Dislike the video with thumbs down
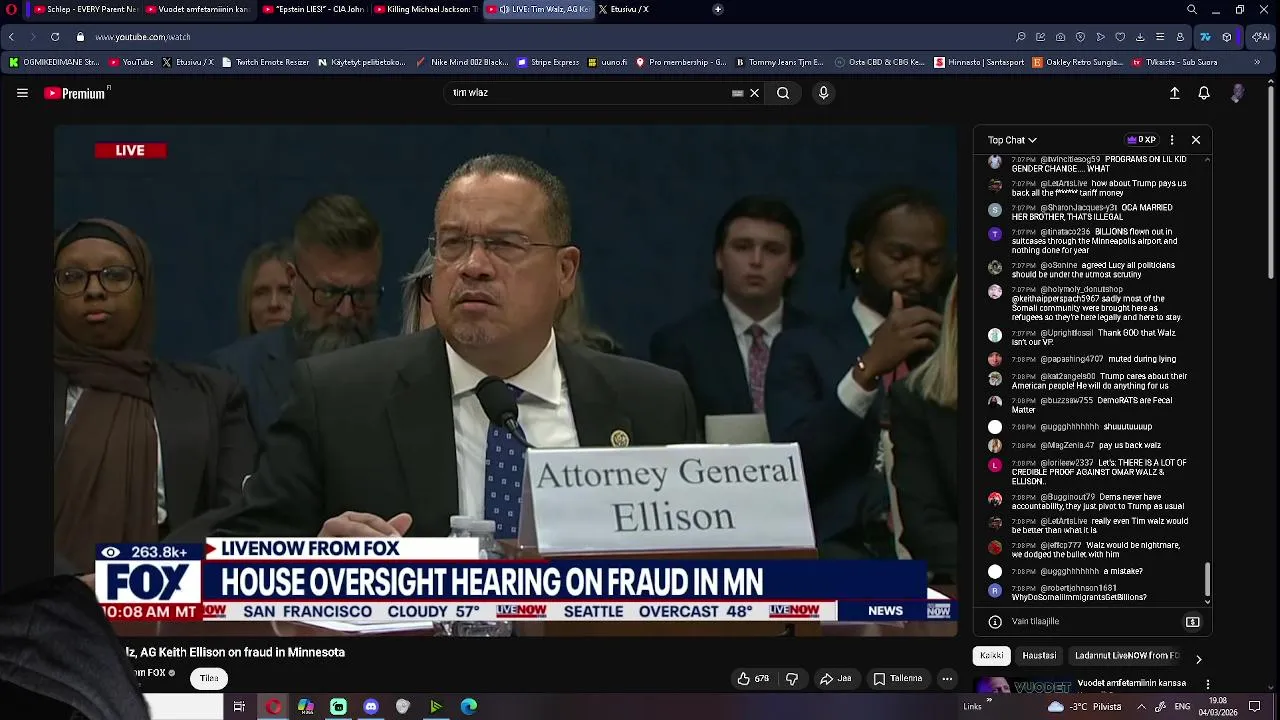 (792, 679)
